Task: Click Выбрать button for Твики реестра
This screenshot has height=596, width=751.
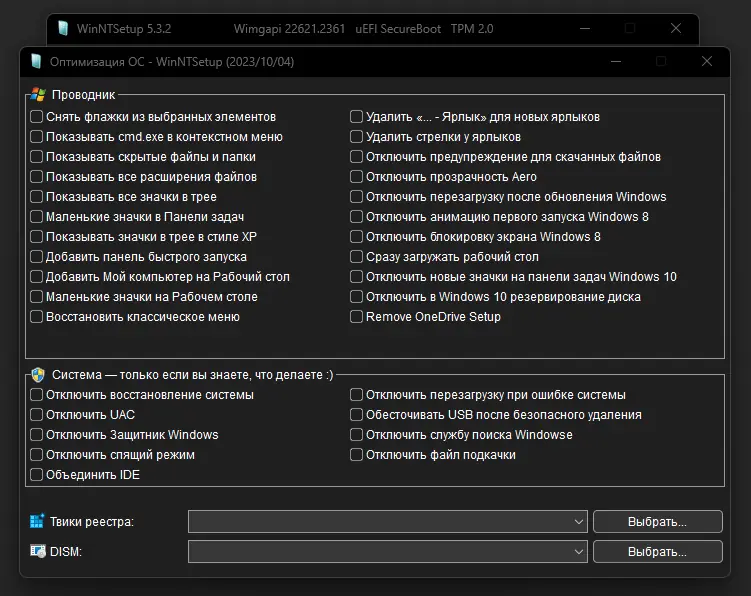Action: click(658, 521)
